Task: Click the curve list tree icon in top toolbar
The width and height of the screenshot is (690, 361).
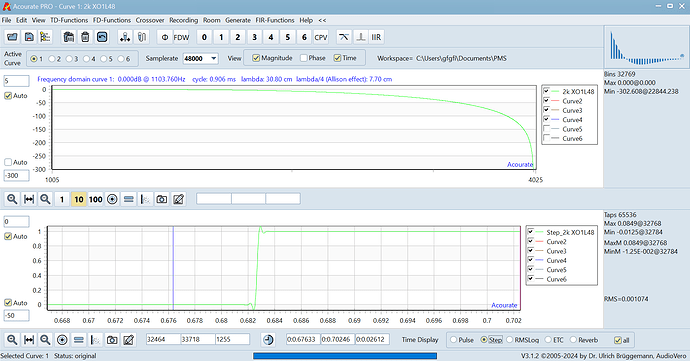Action: [x=45, y=37]
